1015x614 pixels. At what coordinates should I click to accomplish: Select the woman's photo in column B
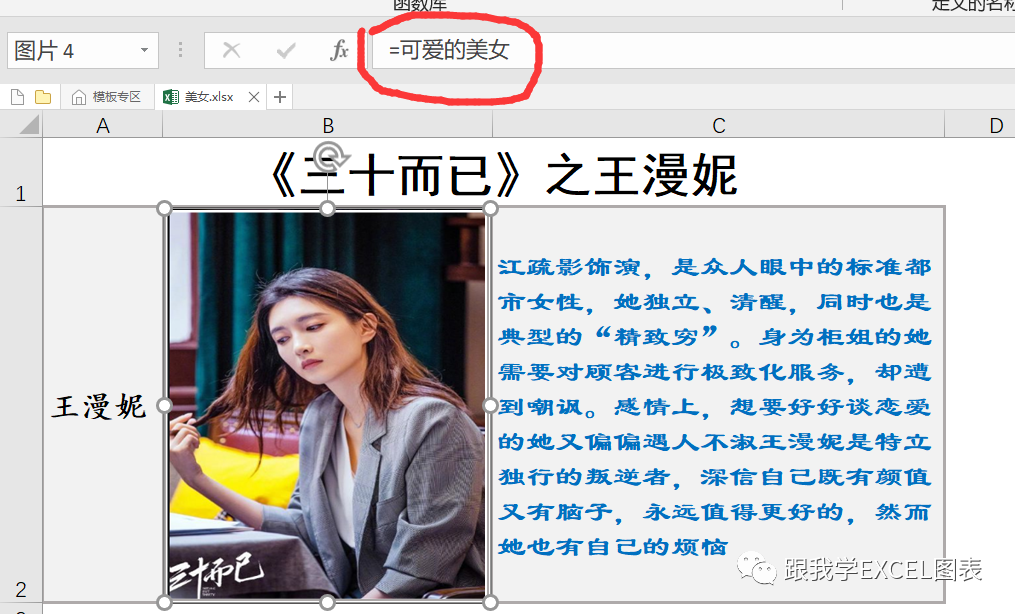[x=328, y=406]
